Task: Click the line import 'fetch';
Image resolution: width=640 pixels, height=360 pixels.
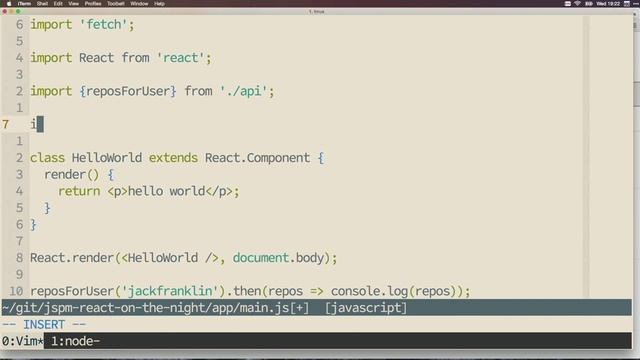Action: pos(82,24)
